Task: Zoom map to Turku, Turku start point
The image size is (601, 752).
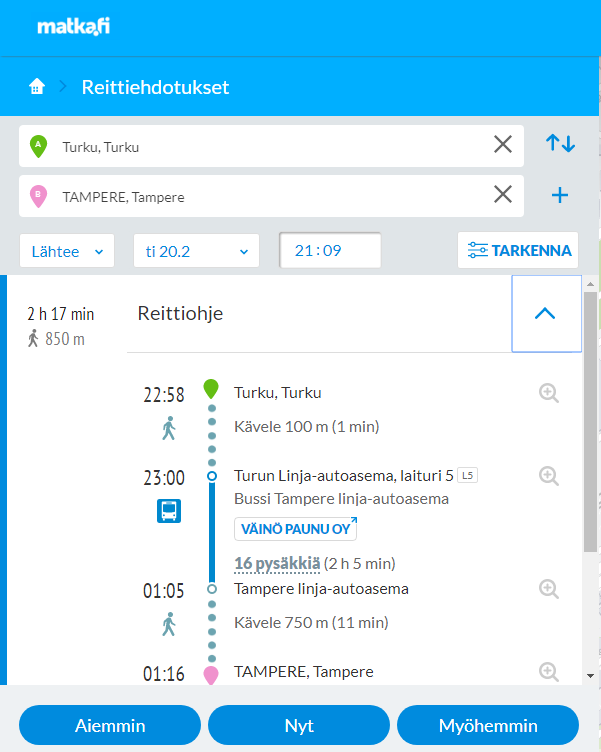Action: [x=549, y=393]
